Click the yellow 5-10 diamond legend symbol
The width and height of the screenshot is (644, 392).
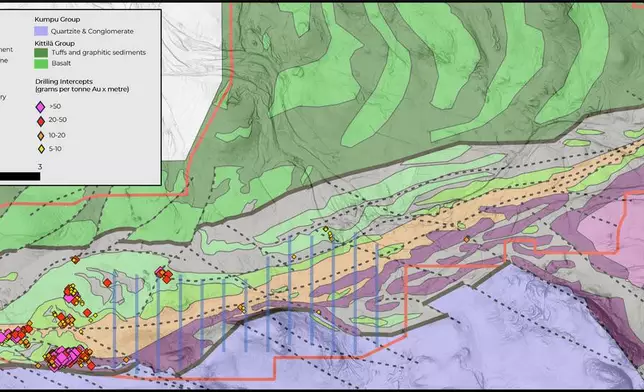41,149
